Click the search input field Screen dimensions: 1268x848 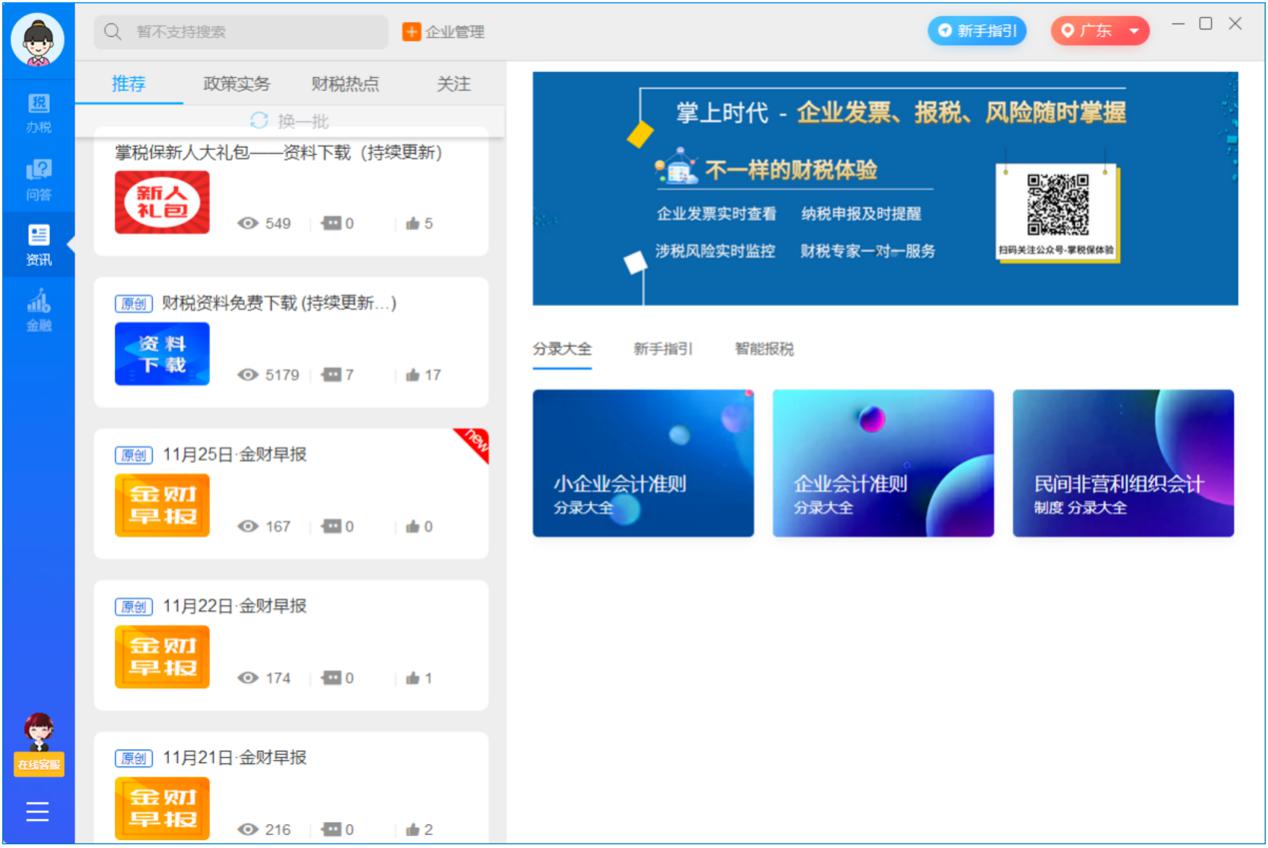click(x=241, y=32)
